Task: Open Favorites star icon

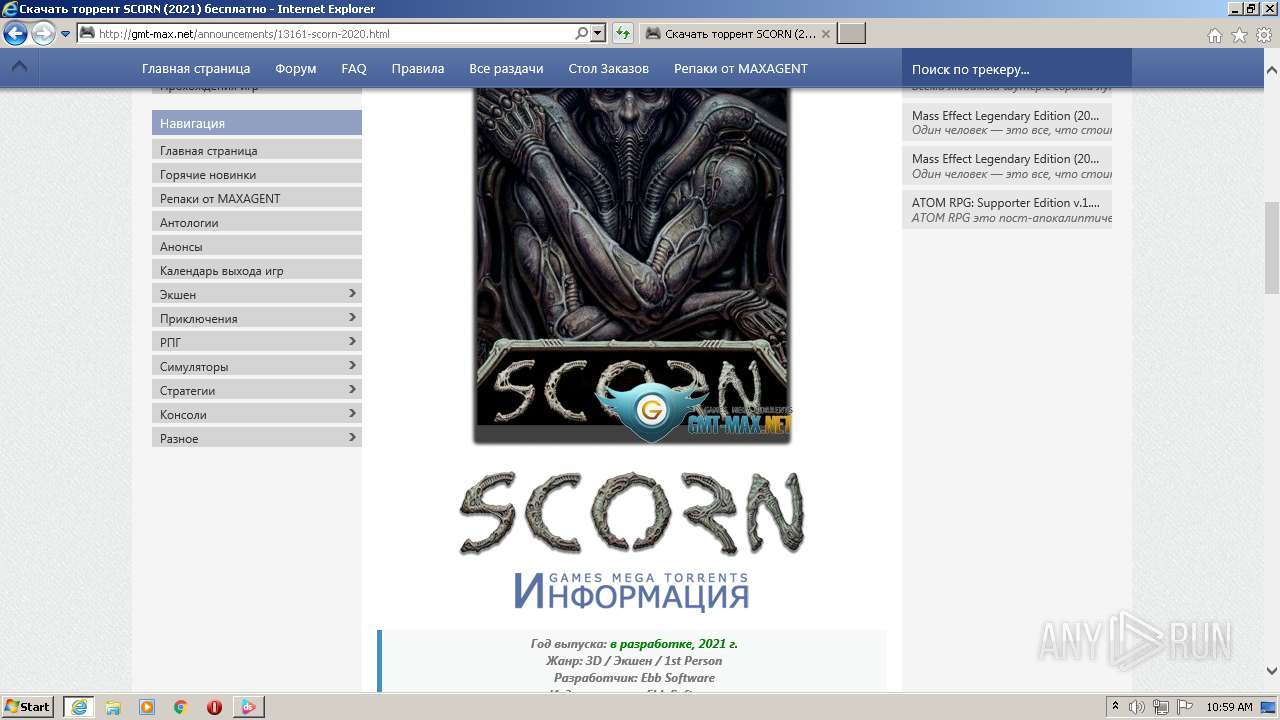Action: coord(1239,35)
